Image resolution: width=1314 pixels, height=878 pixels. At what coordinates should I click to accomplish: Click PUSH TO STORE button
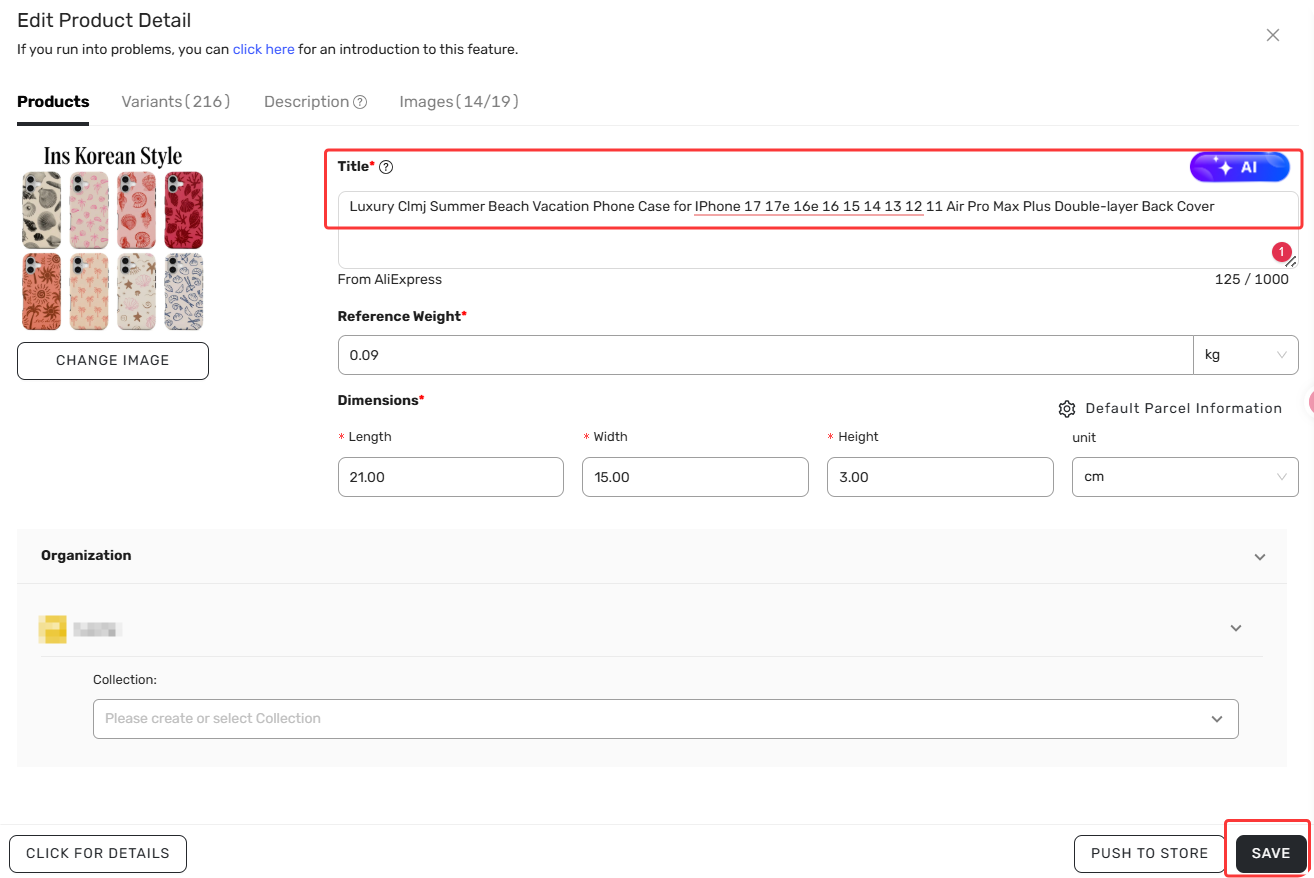[x=1149, y=854]
